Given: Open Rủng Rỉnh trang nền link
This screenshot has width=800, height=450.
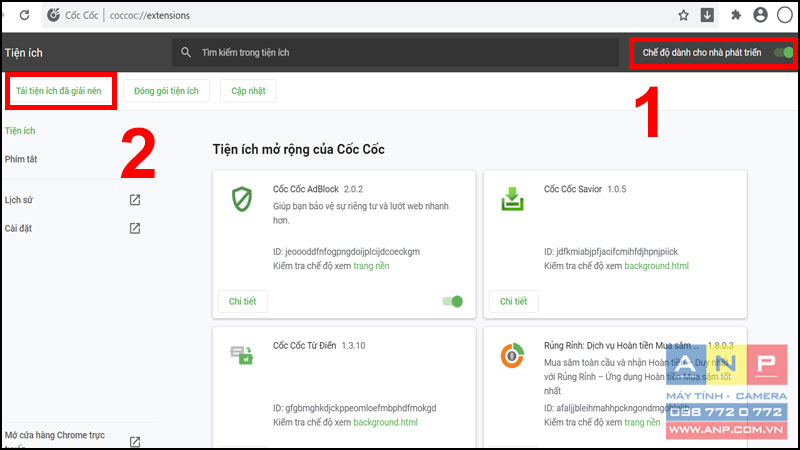Looking at the screenshot, I should pyautogui.click(x=642, y=422).
